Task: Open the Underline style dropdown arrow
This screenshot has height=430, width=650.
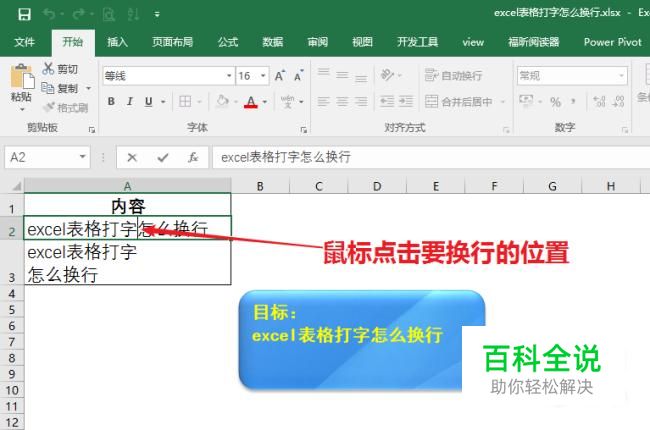Action: pyautogui.click(x=163, y=102)
